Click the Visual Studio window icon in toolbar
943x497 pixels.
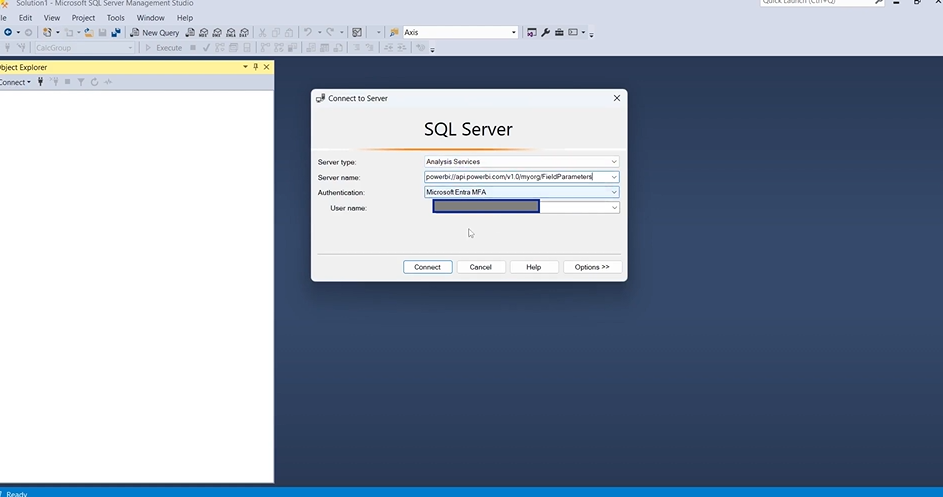point(532,32)
